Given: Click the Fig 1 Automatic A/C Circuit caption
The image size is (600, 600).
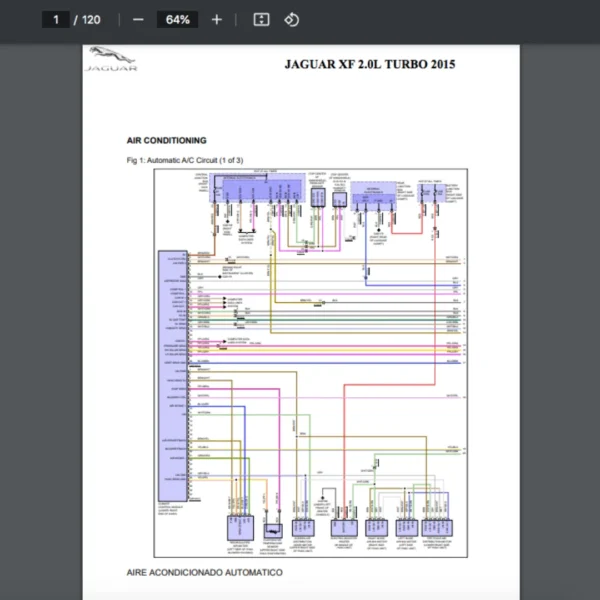Looking at the screenshot, I should [184, 160].
